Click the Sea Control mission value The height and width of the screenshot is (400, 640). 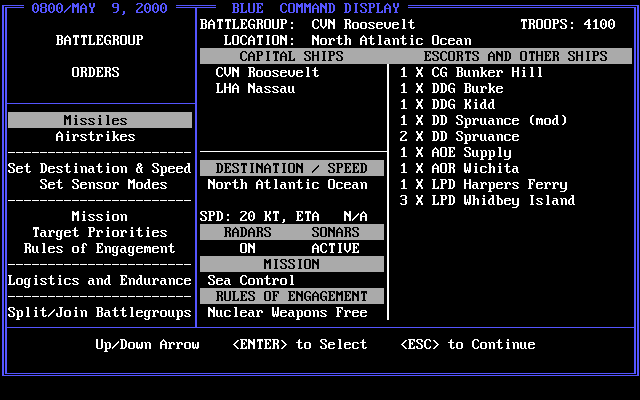pos(251,280)
